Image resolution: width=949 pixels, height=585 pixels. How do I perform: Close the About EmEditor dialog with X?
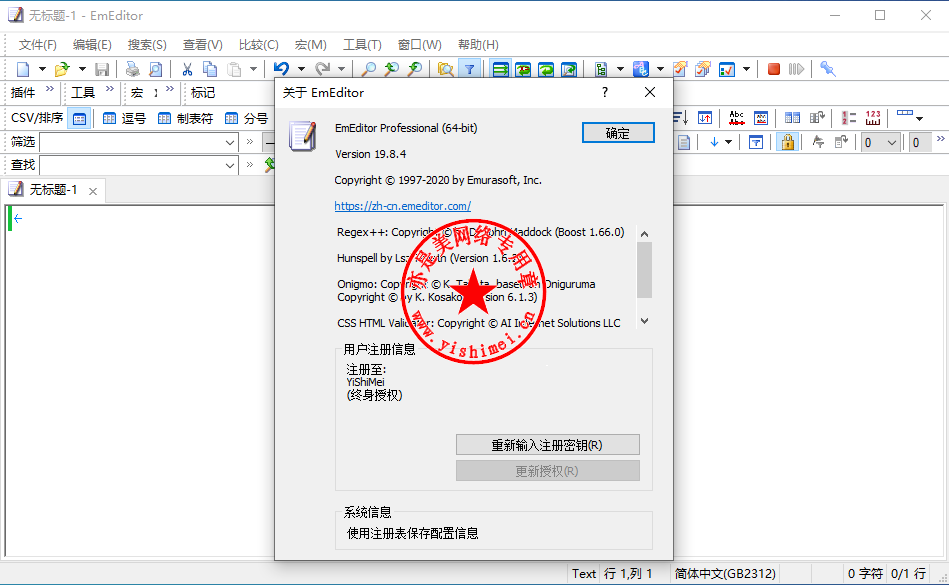coord(649,92)
